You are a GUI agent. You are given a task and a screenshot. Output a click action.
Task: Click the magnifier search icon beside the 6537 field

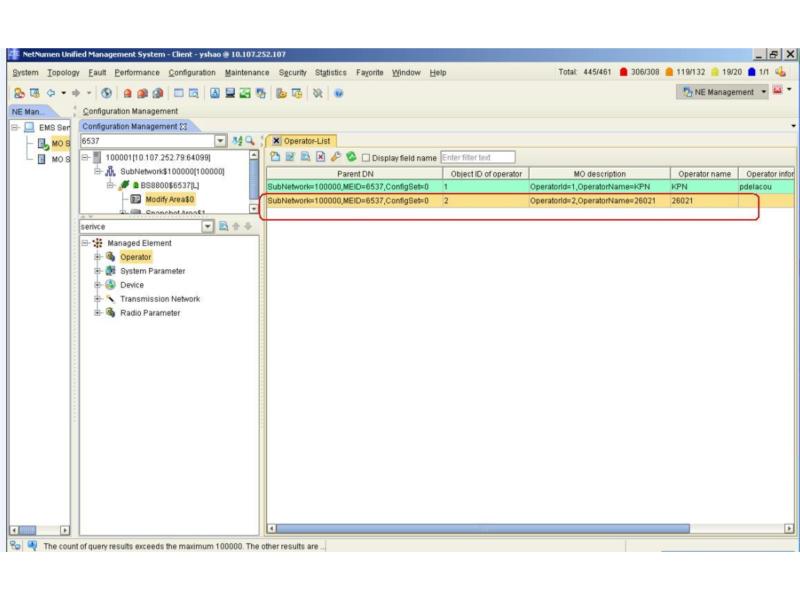(249, 140)
